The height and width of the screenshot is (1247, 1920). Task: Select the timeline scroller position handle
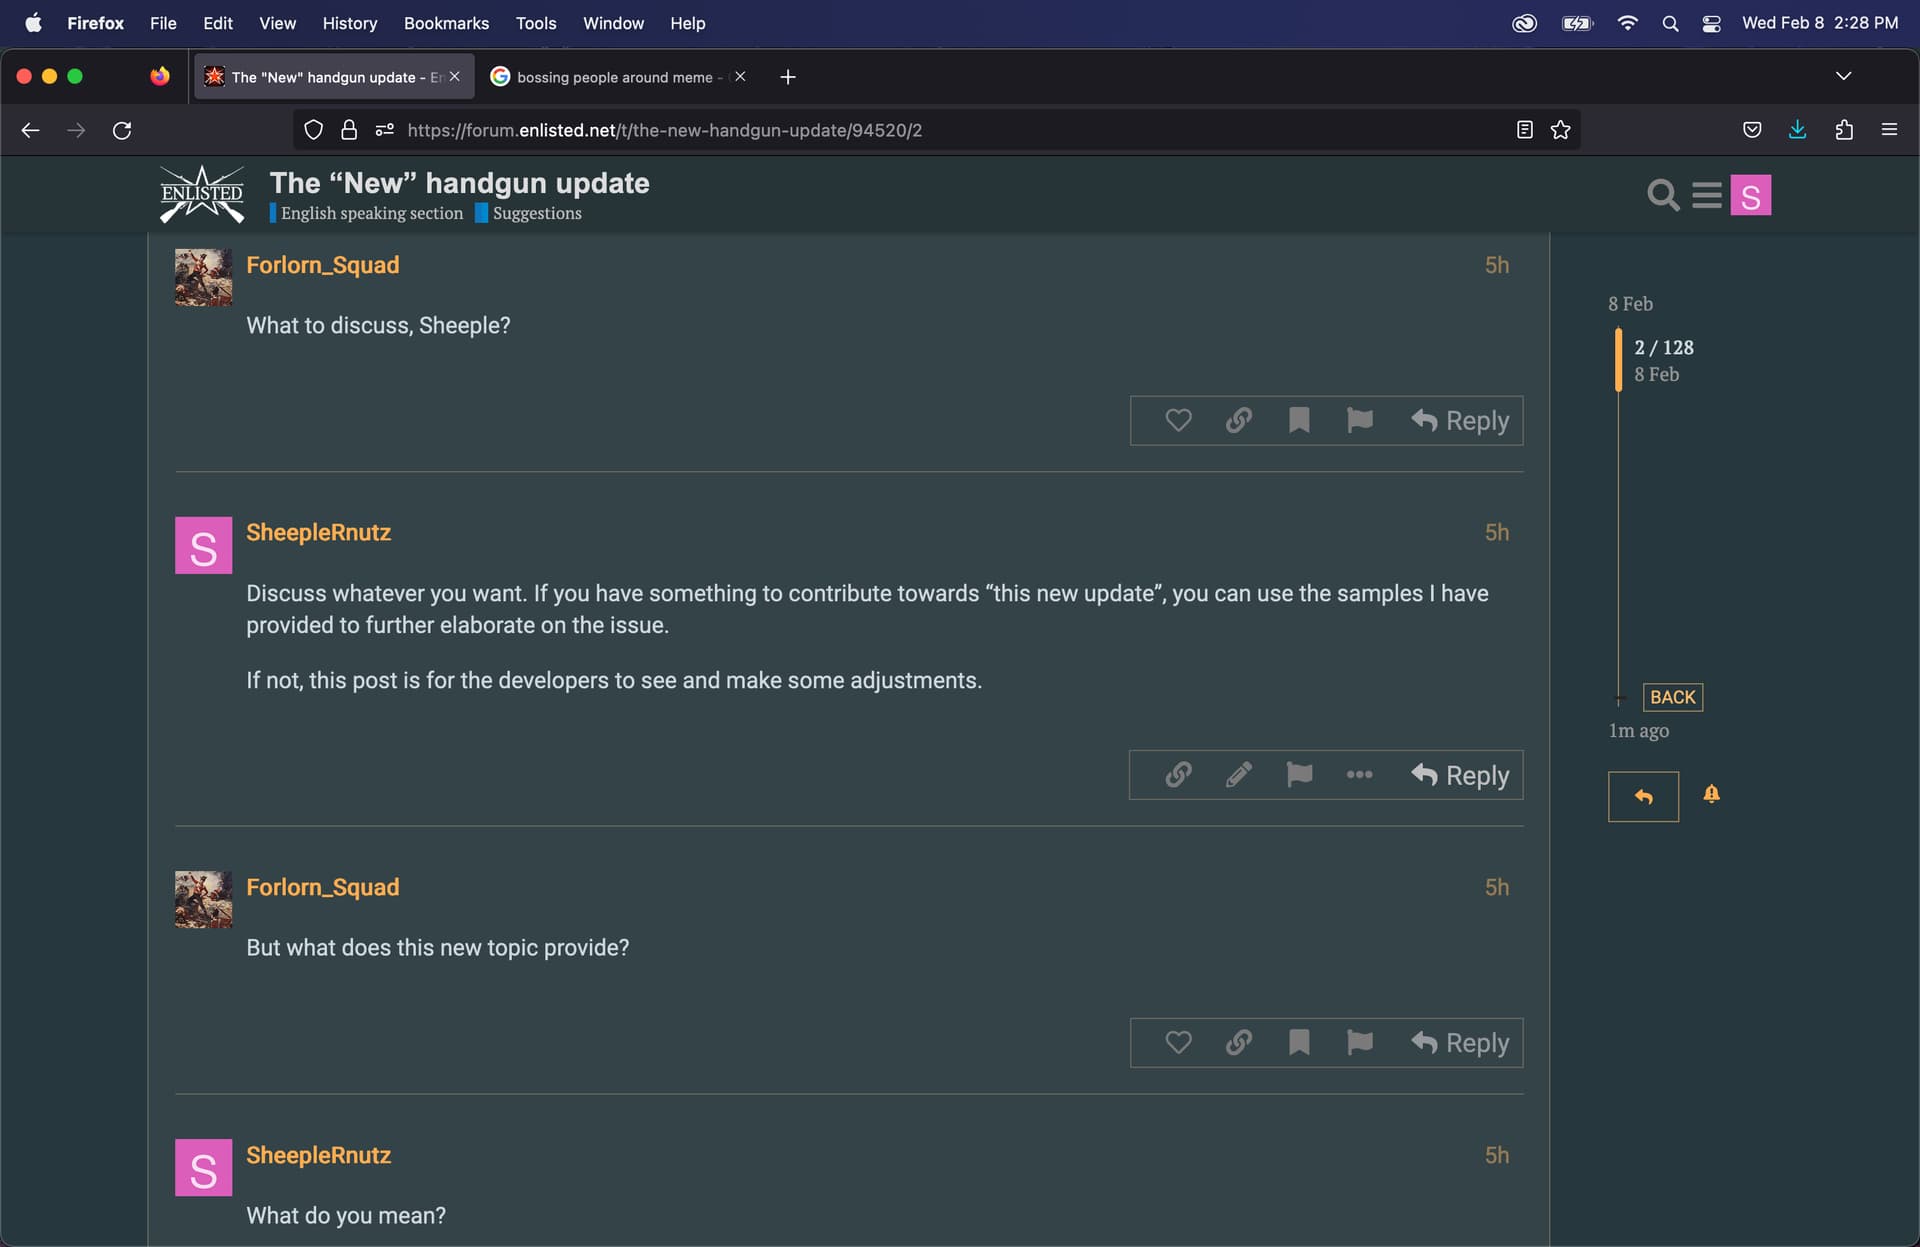1618,359
